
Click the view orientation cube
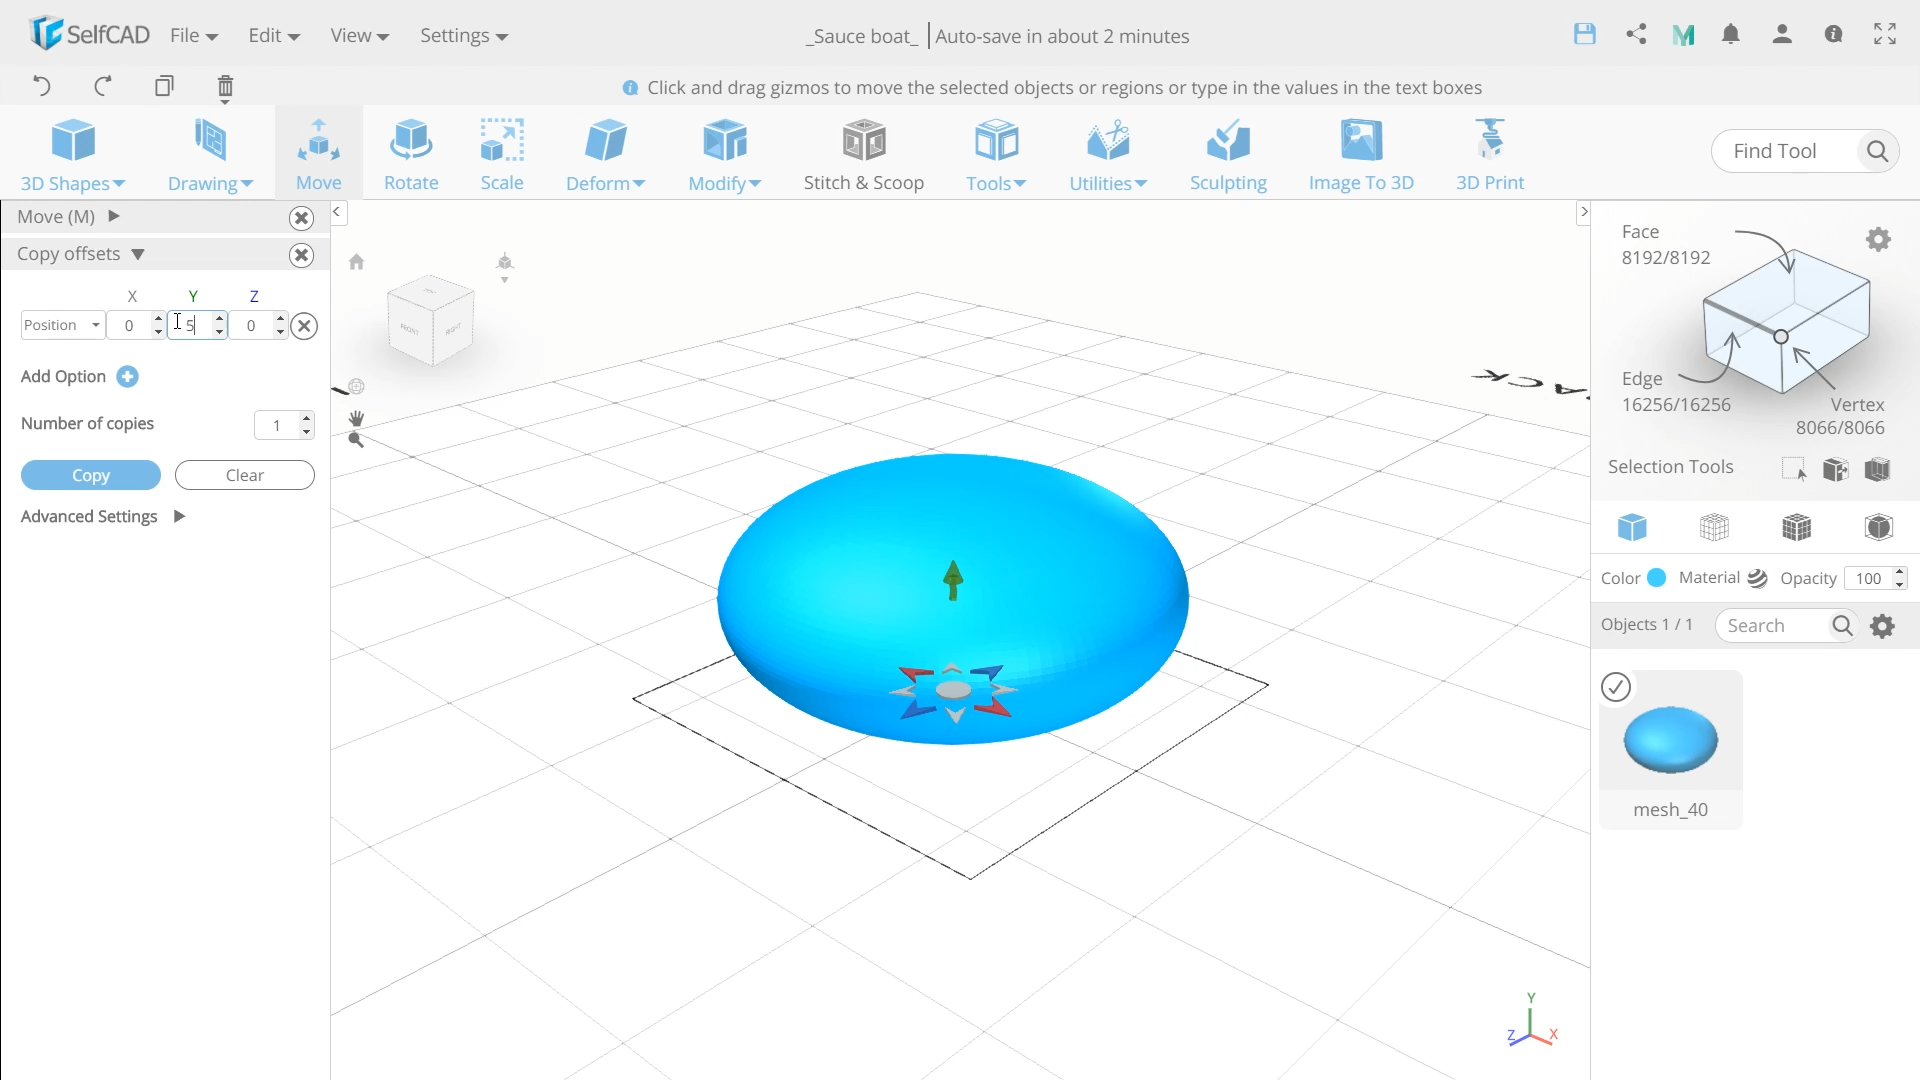[431, 319]
